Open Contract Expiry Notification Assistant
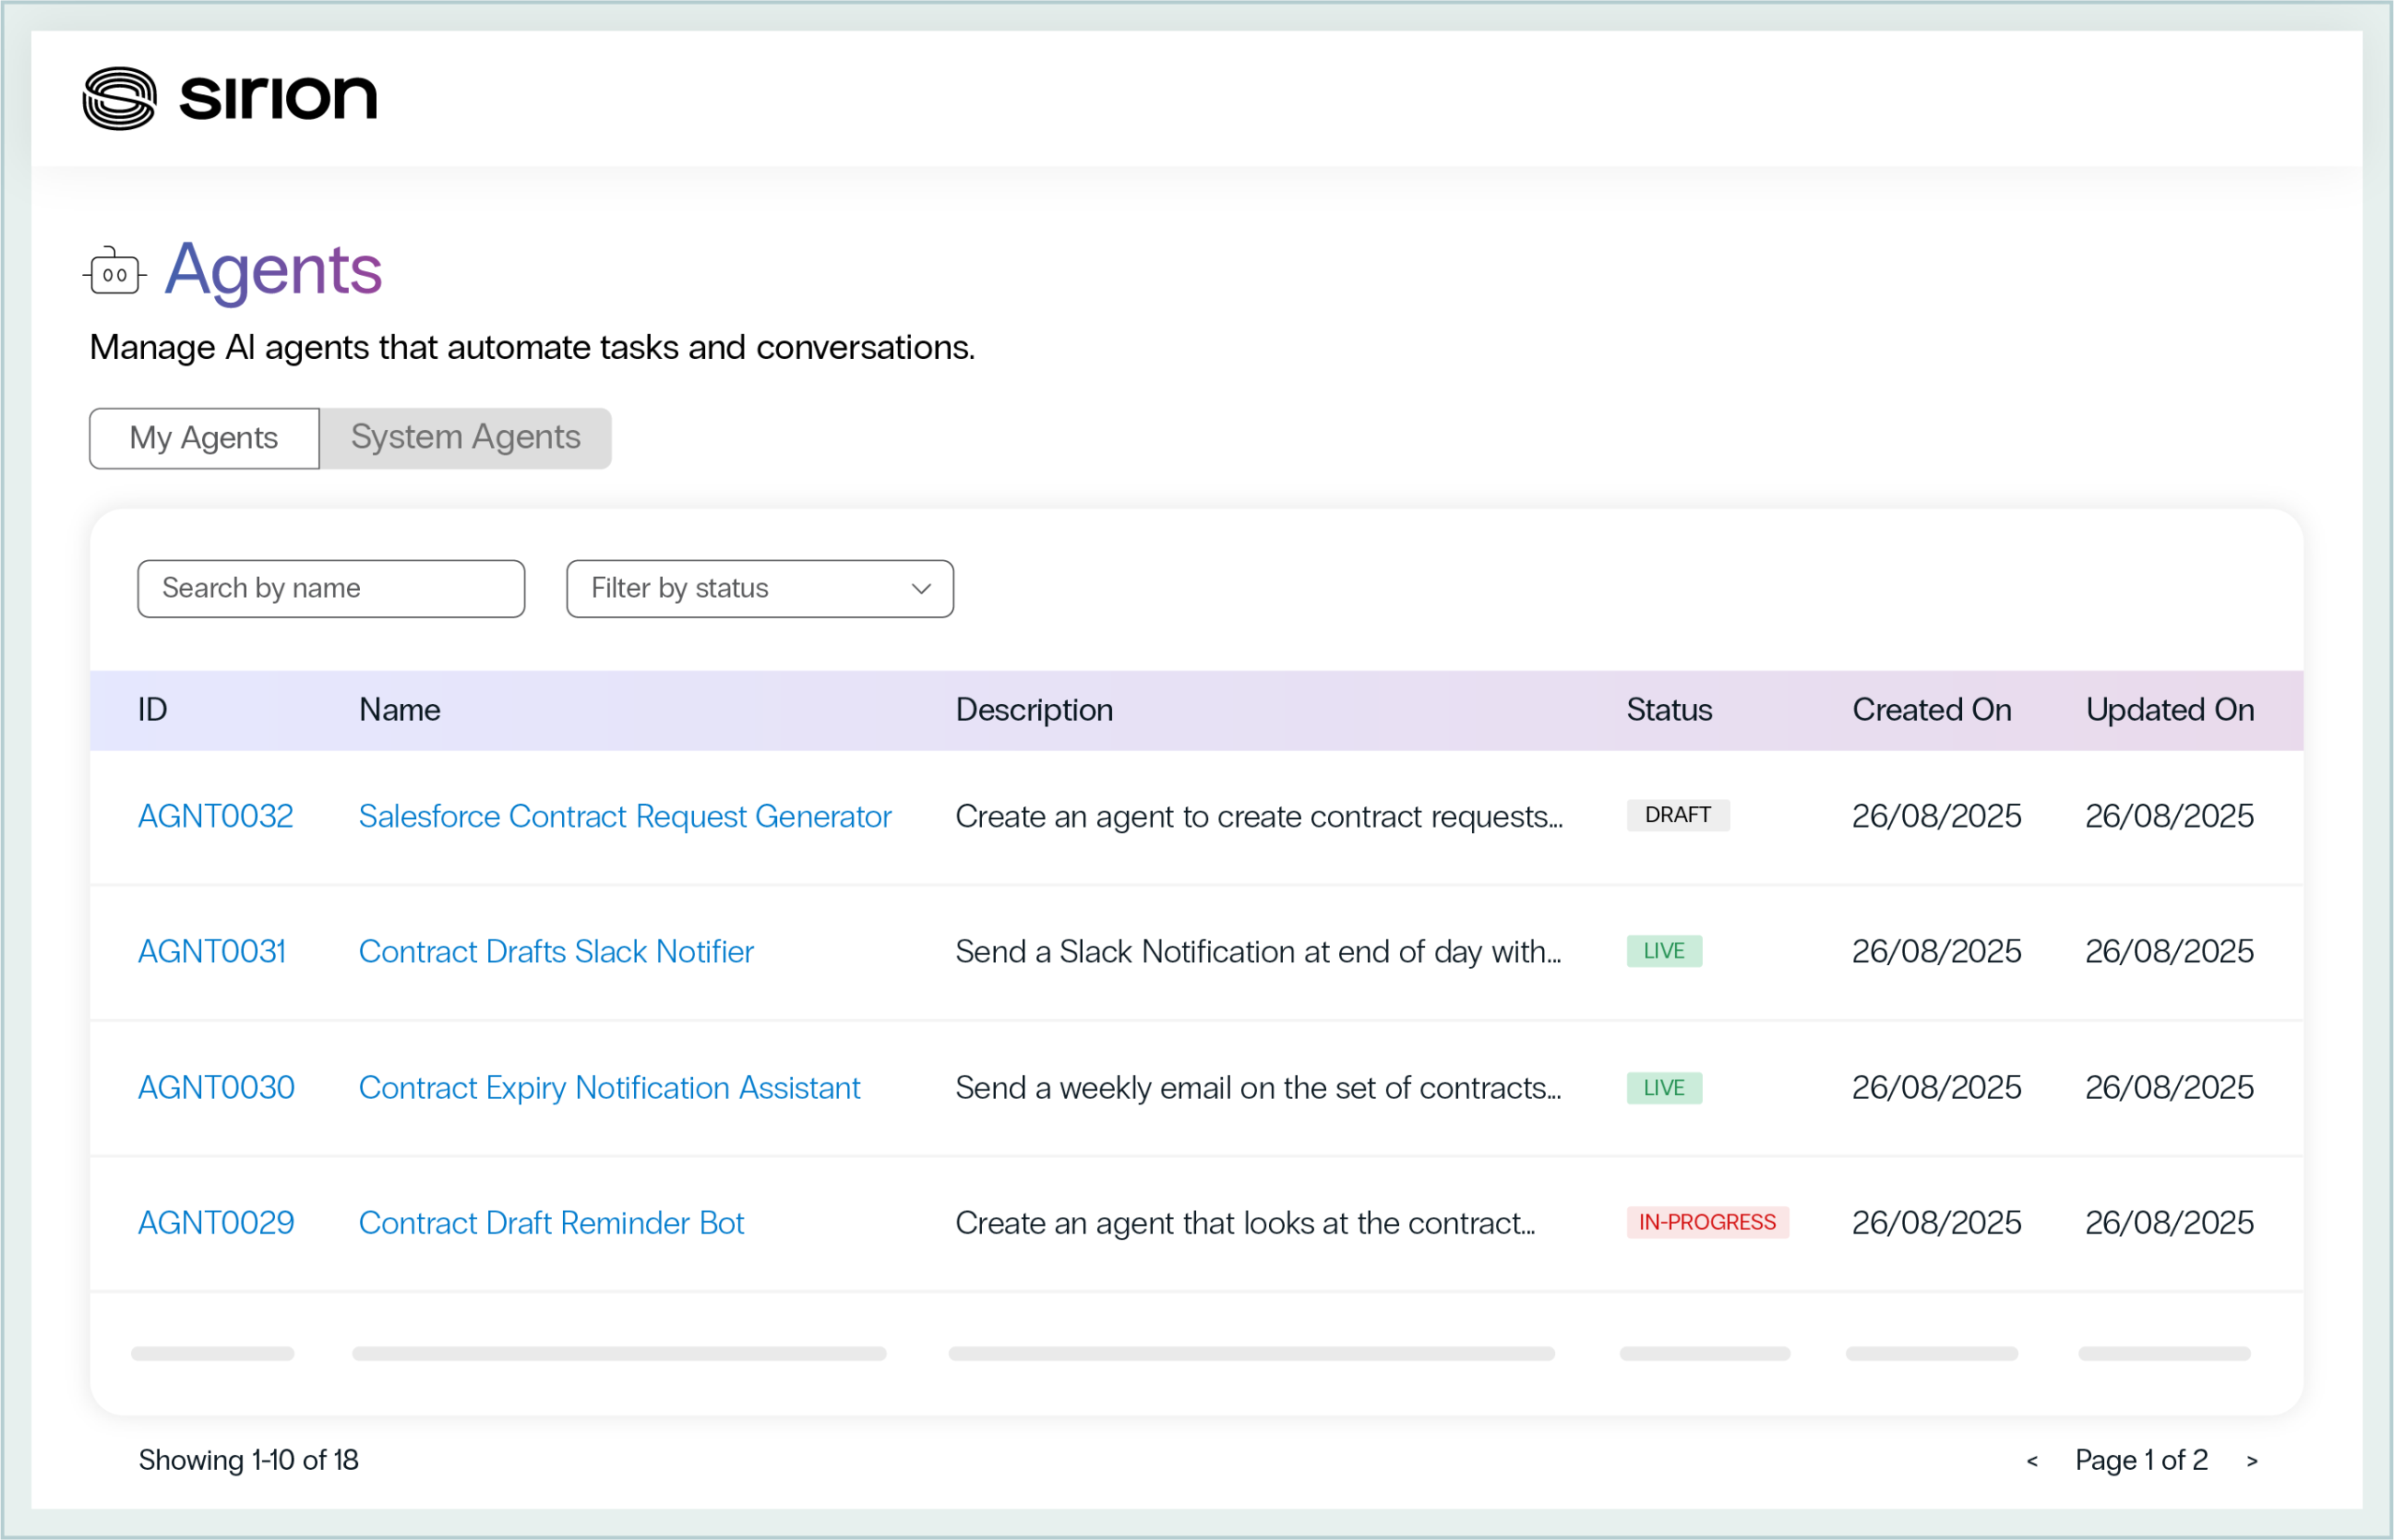The width and height of the screenshot is (2394, 1540). tap(608, 1087)
